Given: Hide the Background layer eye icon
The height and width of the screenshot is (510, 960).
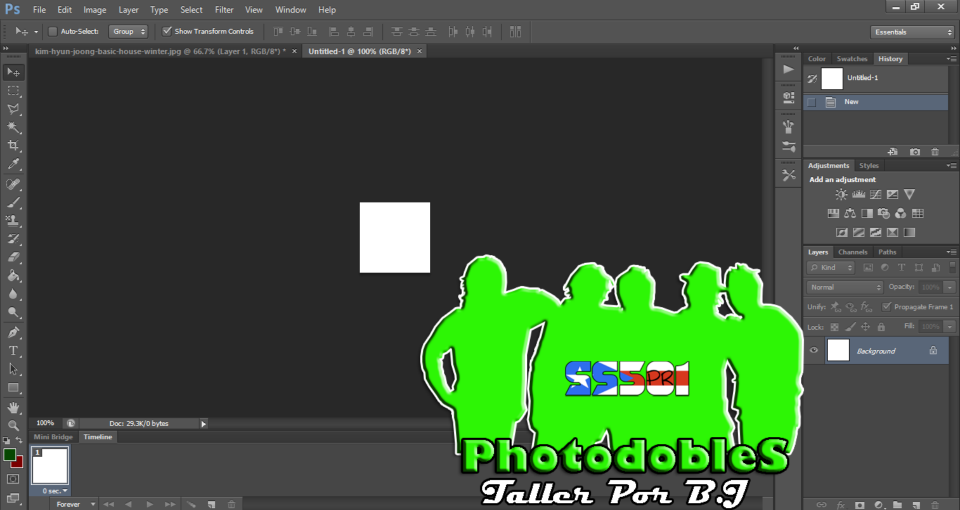Looking at the screenshot, I should [x=814, y=351].
